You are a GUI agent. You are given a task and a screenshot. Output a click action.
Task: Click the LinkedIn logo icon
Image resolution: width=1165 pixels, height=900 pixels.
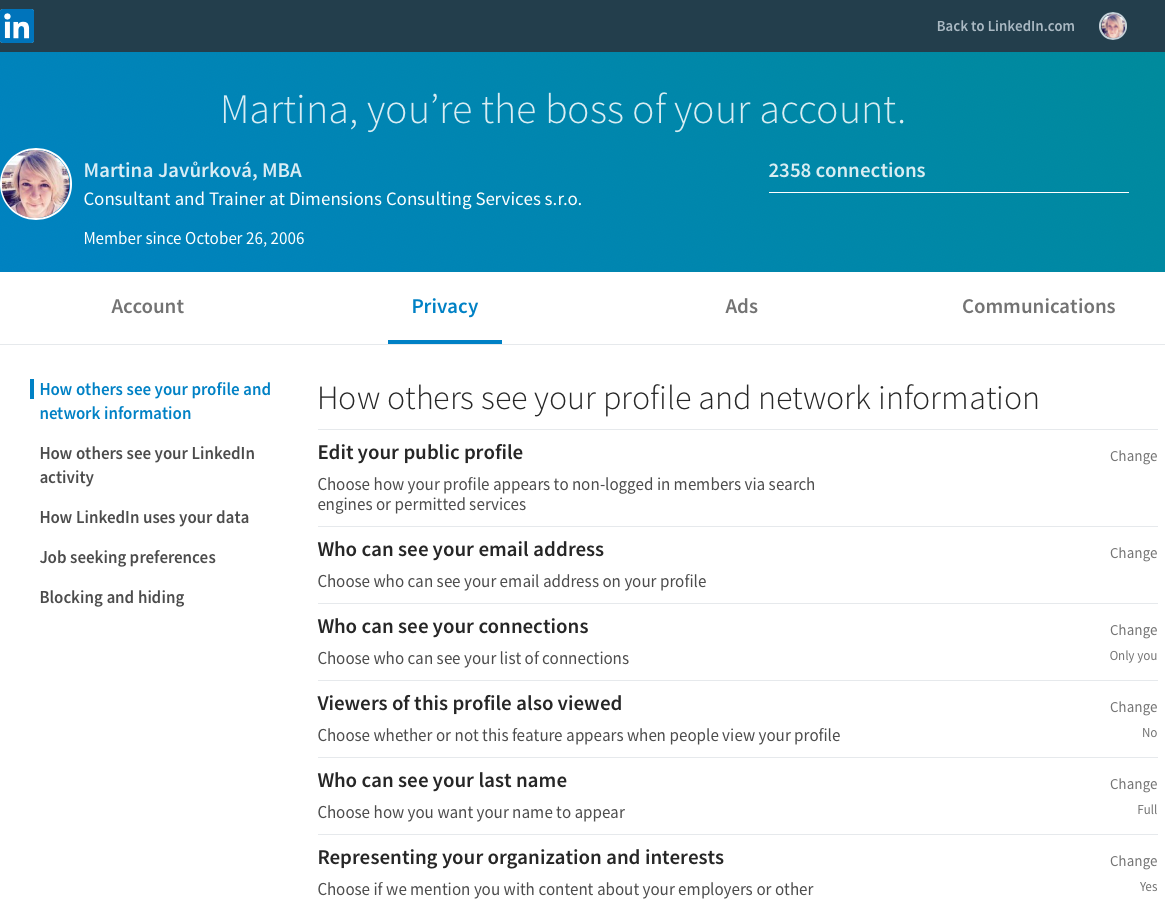tap(16, 26)
